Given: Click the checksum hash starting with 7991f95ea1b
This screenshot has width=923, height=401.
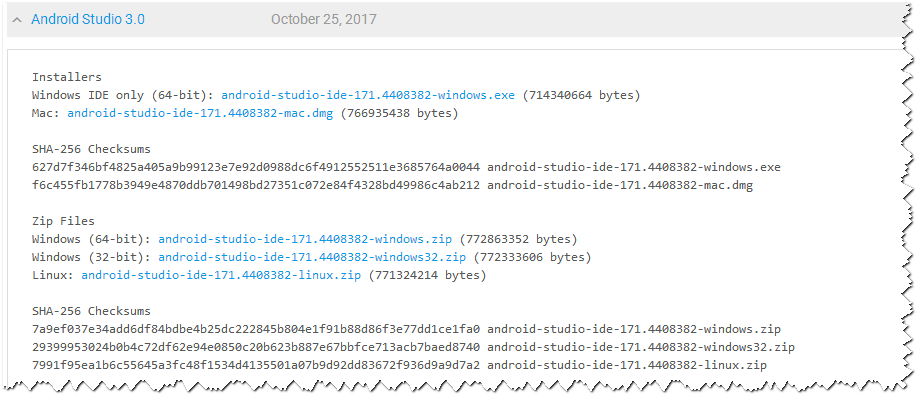Looking at the screenshot, I should [x=255, y=365].
